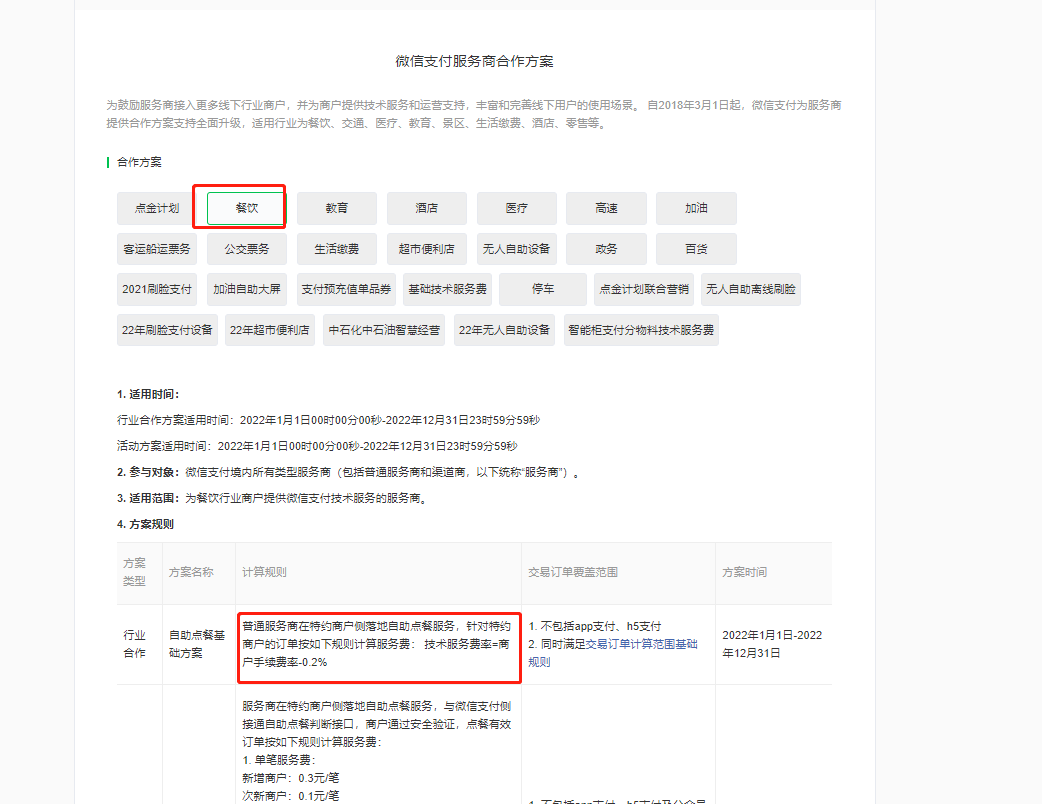
Task: Click the 4. 方案规则 heading
Action: coord(146,524)
